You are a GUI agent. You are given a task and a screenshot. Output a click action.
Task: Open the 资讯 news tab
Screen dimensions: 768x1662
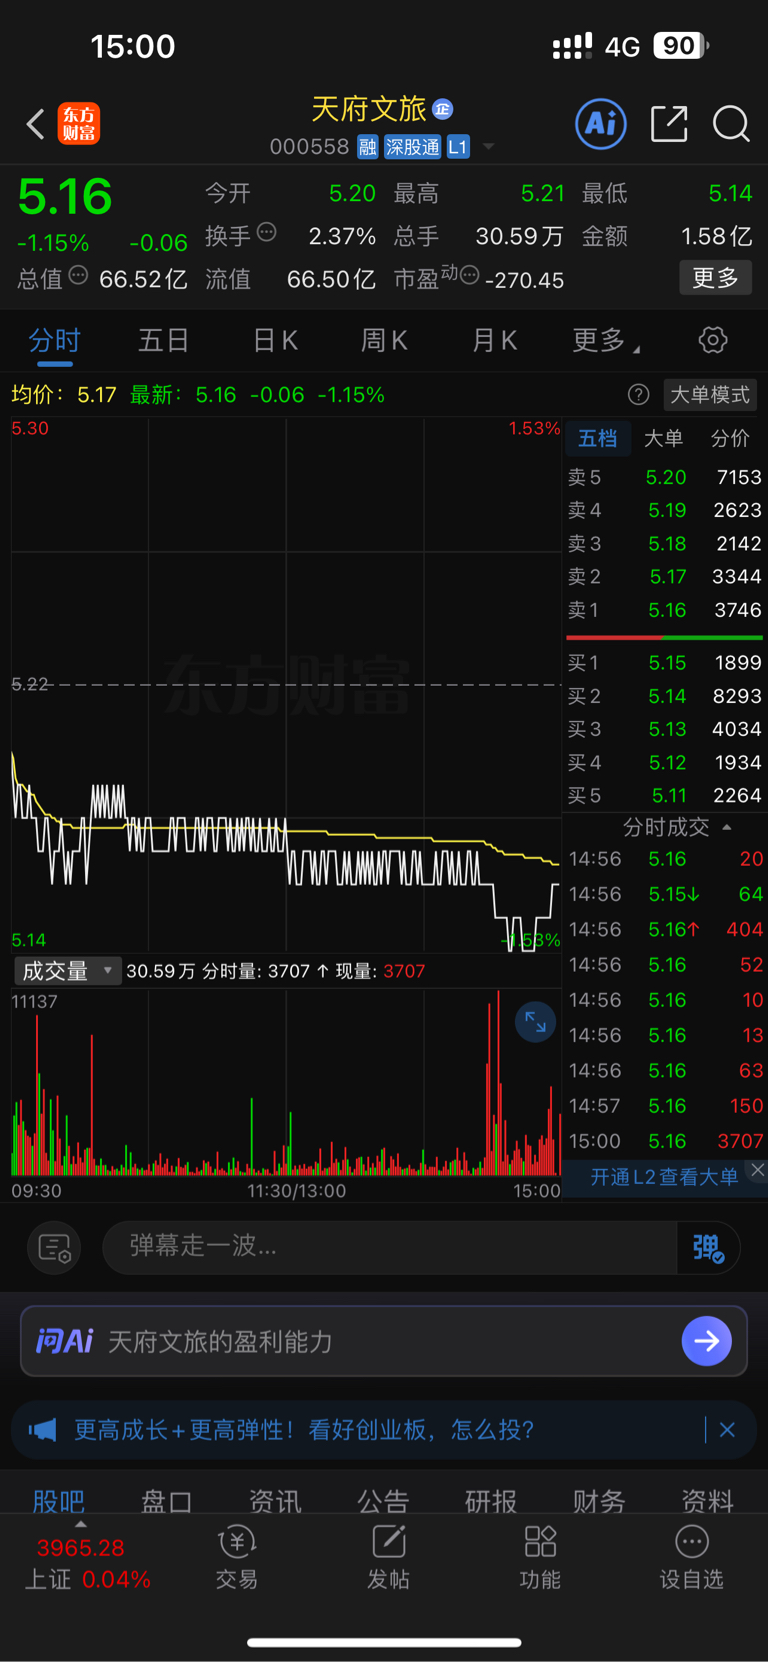275,1500
